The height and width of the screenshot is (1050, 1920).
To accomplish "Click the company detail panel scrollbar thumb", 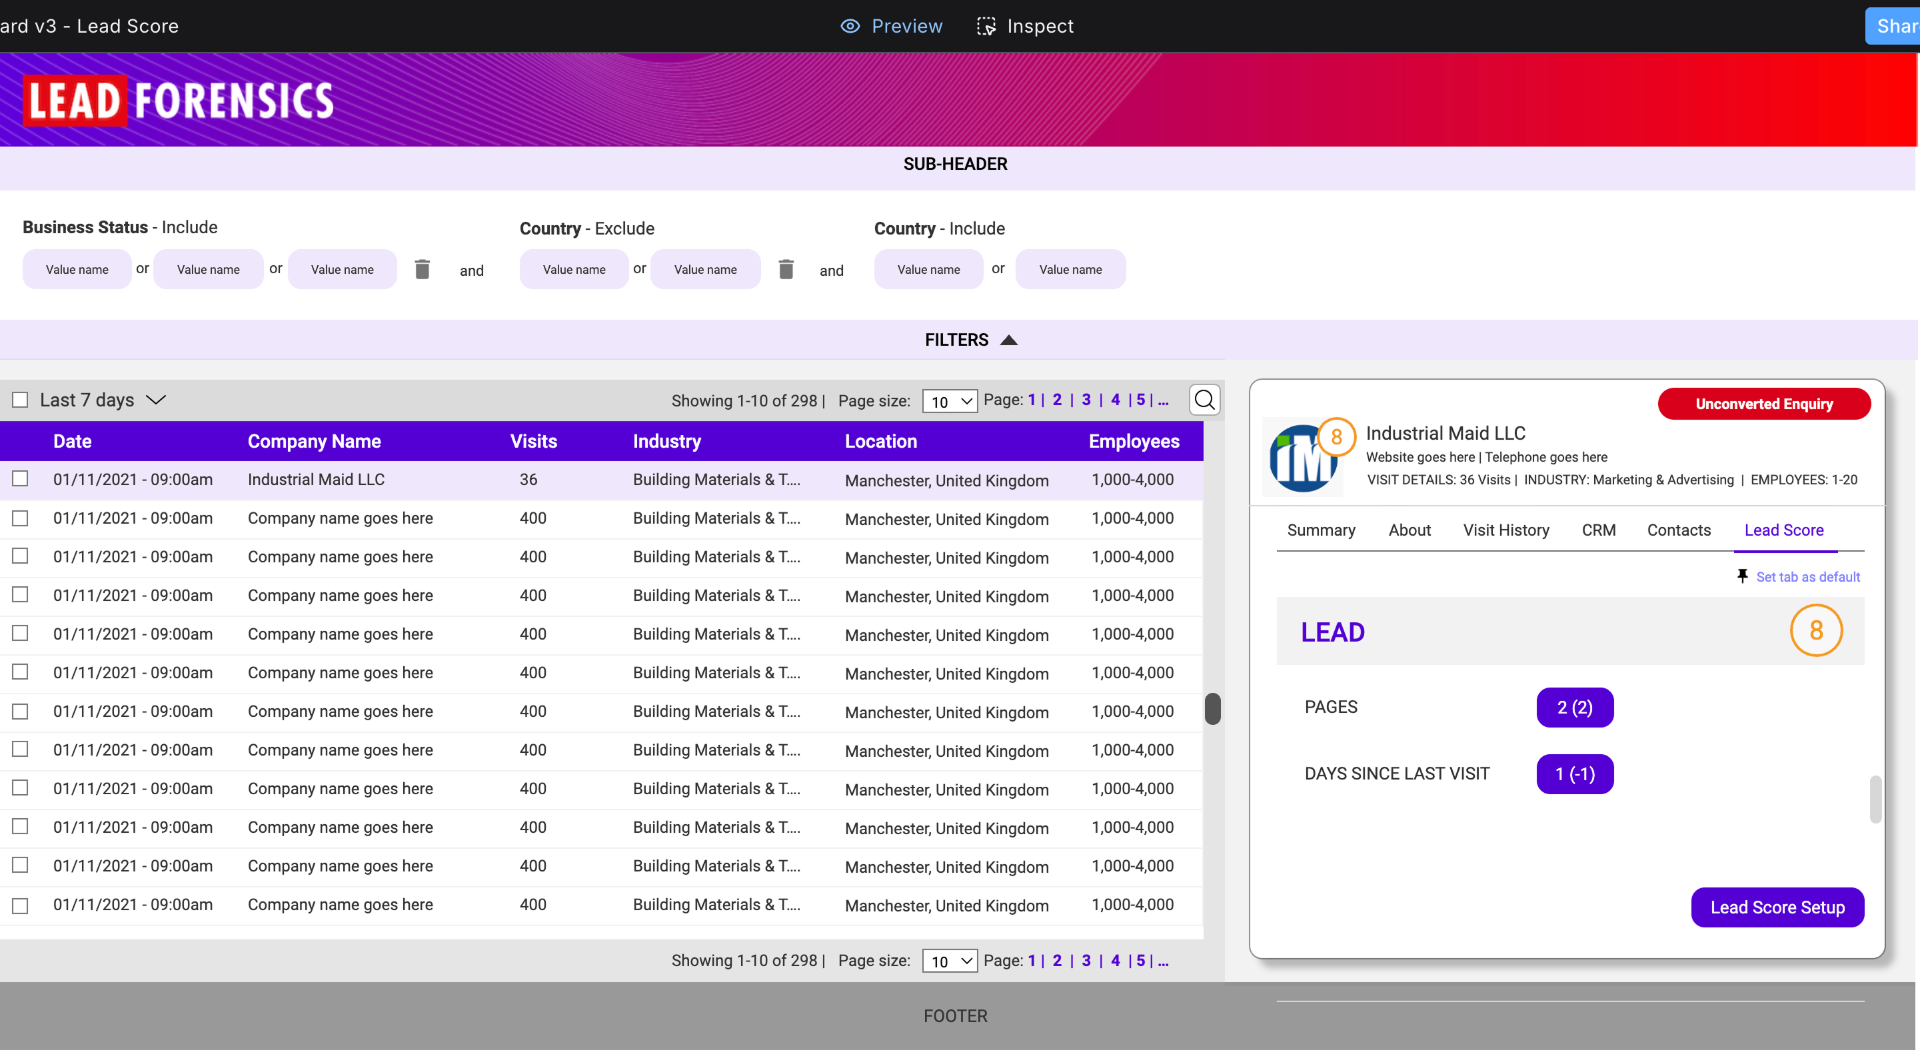I will pyautogui.click(x=1876, y=799).
